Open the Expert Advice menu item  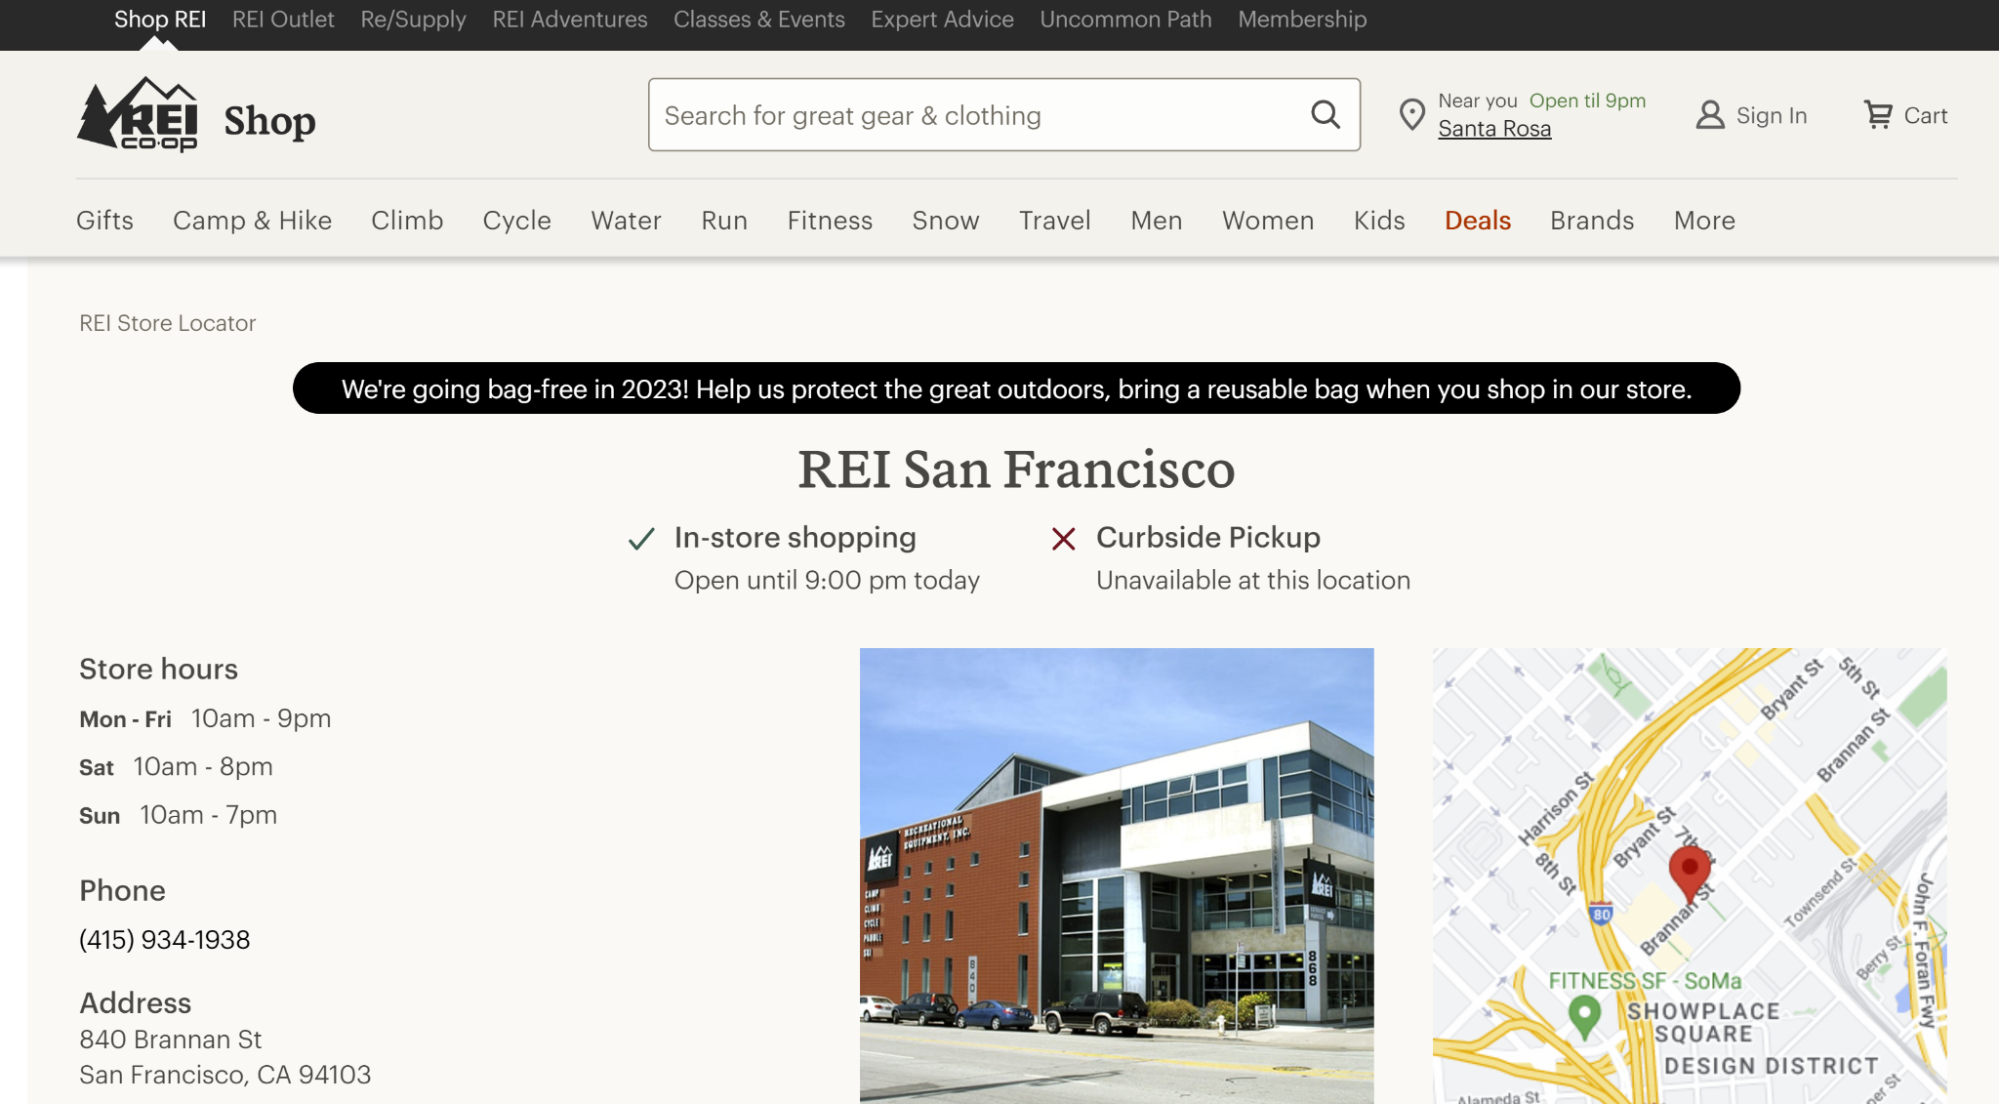coord(942,18)
